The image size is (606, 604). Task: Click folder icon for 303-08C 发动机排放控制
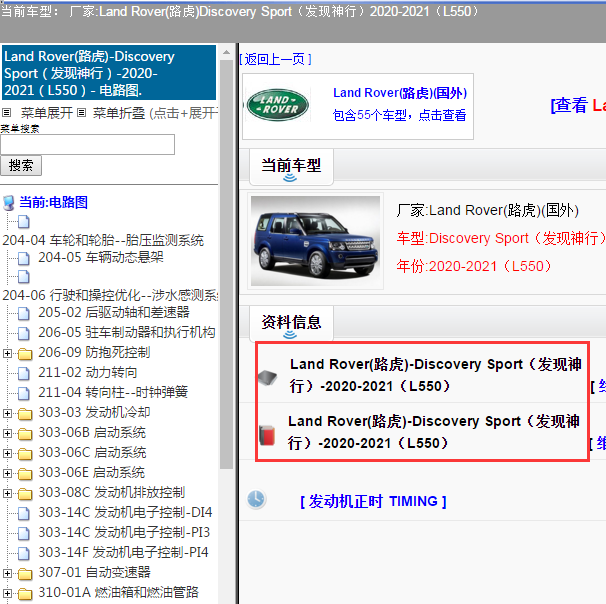coord(25,494)
